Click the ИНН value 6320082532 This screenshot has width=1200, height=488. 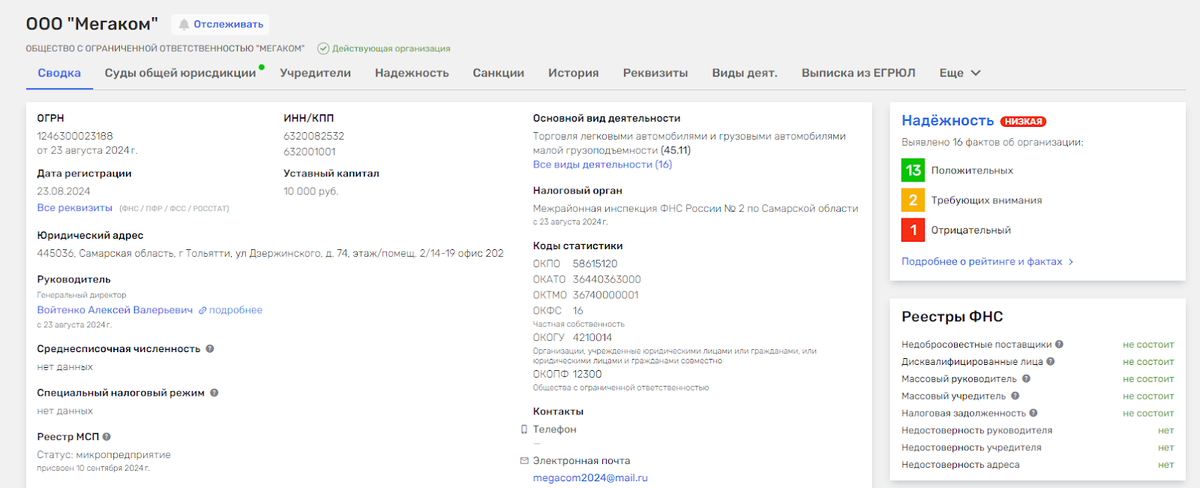(314, 136)
